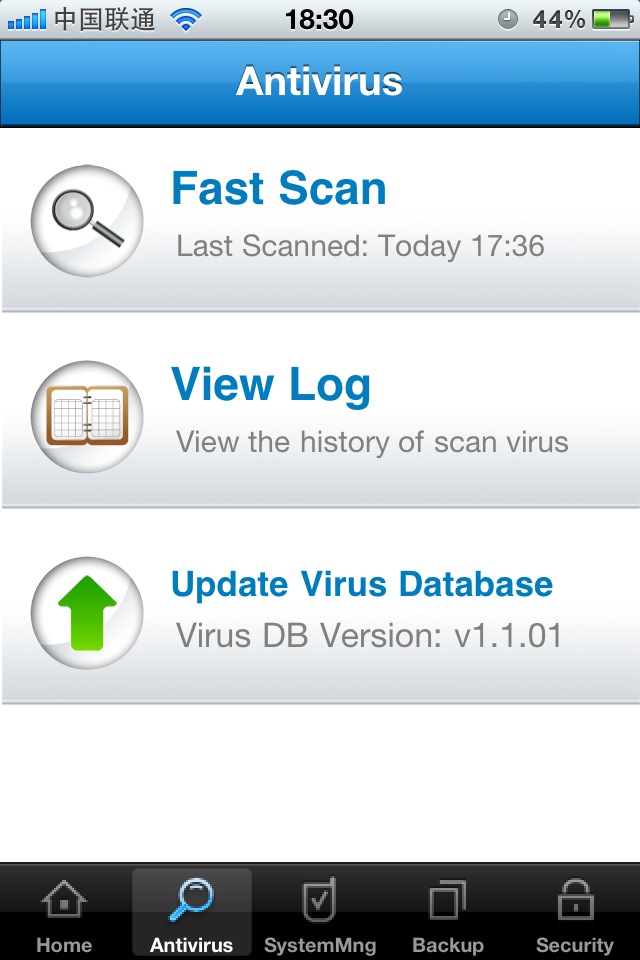Tap the battery indicator in status bar
The height and width of the screenshot is (960, 640).
tap(613, 19)
